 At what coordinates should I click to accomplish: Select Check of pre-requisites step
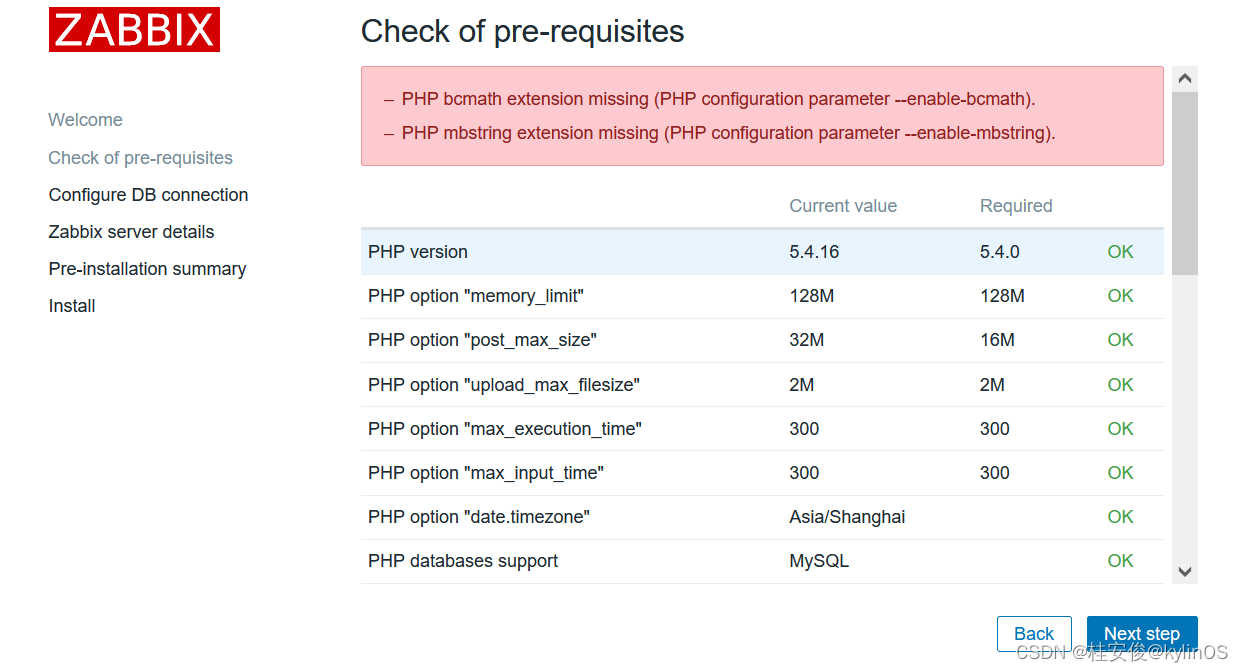click(x=141, y=158)
